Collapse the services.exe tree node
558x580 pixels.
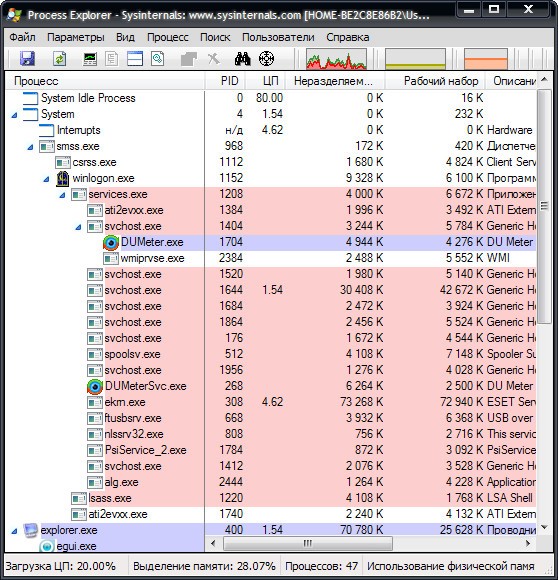[62, 195]
